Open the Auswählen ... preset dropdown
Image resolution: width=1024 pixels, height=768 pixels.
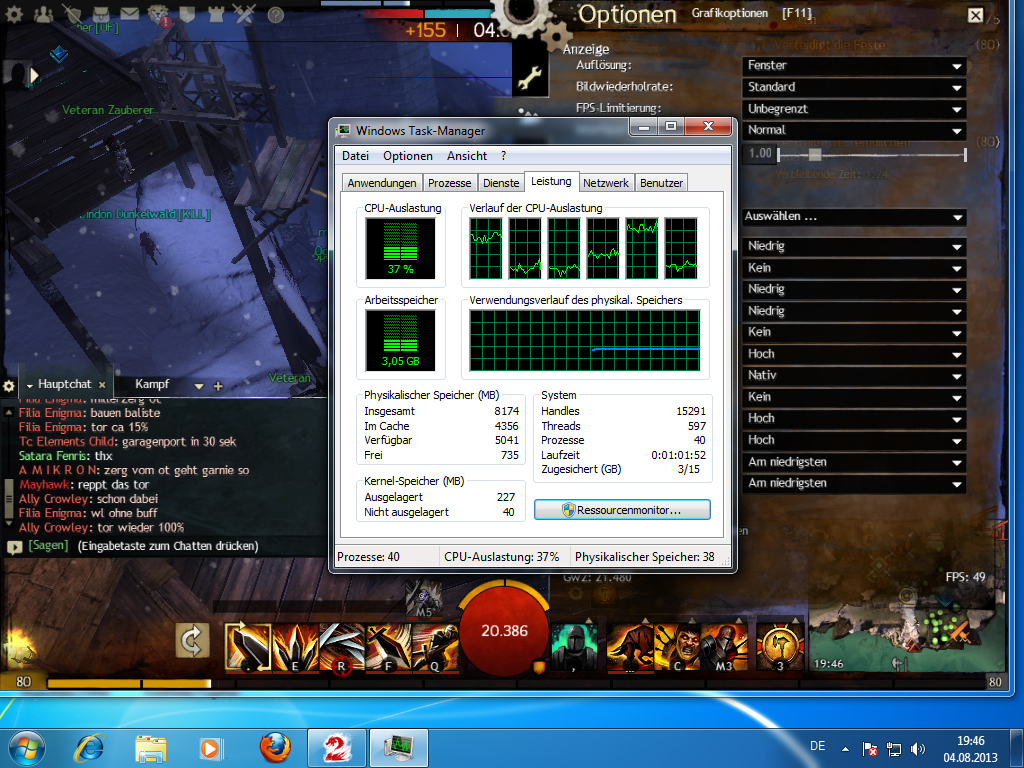click(854, 217)
